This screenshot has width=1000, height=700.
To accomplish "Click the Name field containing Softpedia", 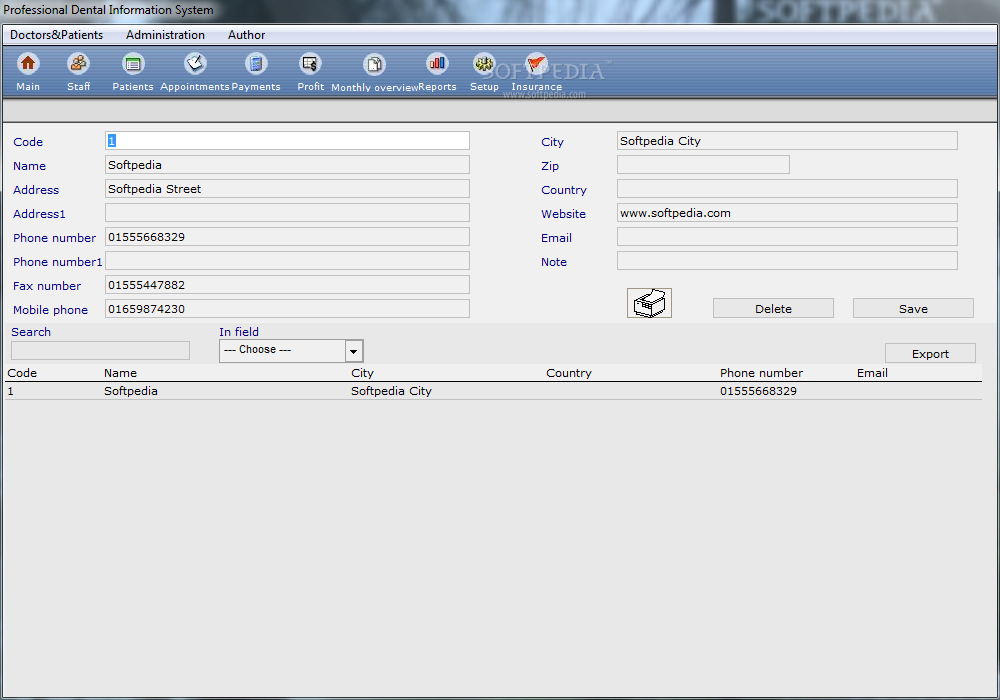I will click(x=287, y=165).
